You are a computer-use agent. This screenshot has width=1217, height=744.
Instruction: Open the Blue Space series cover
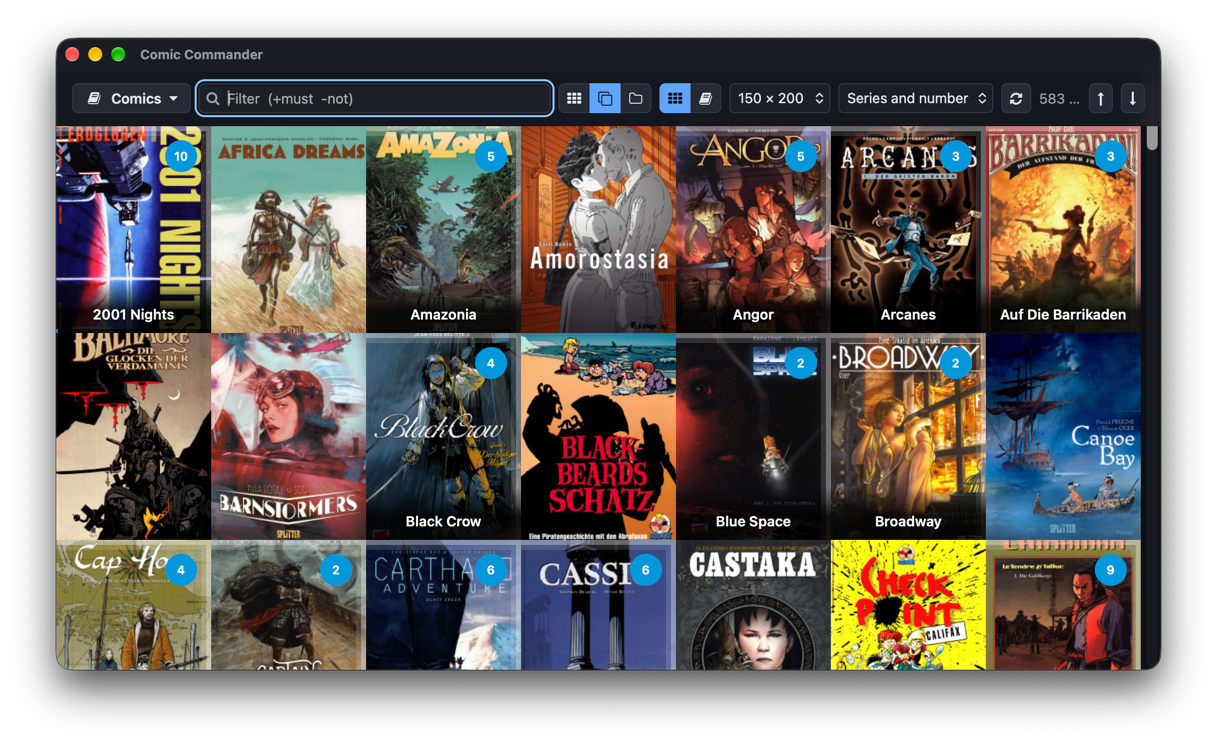[753, 436]
